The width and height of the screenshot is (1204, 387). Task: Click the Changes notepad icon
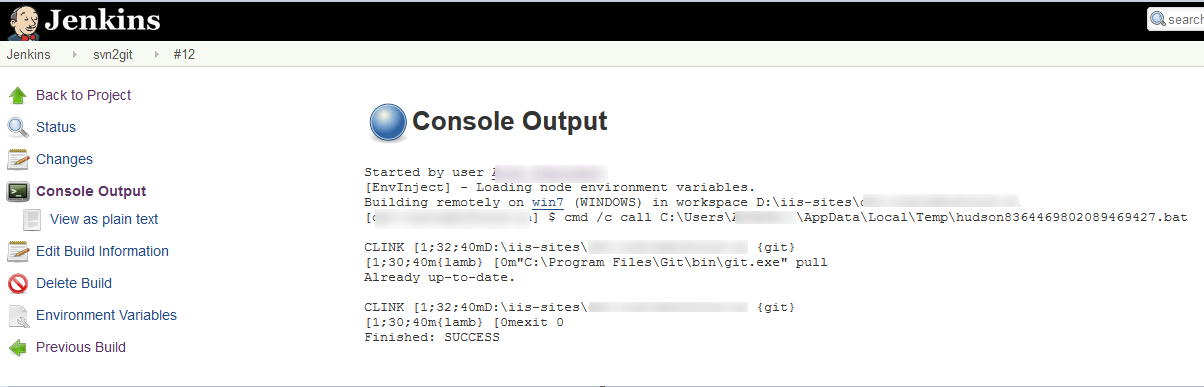18,160
